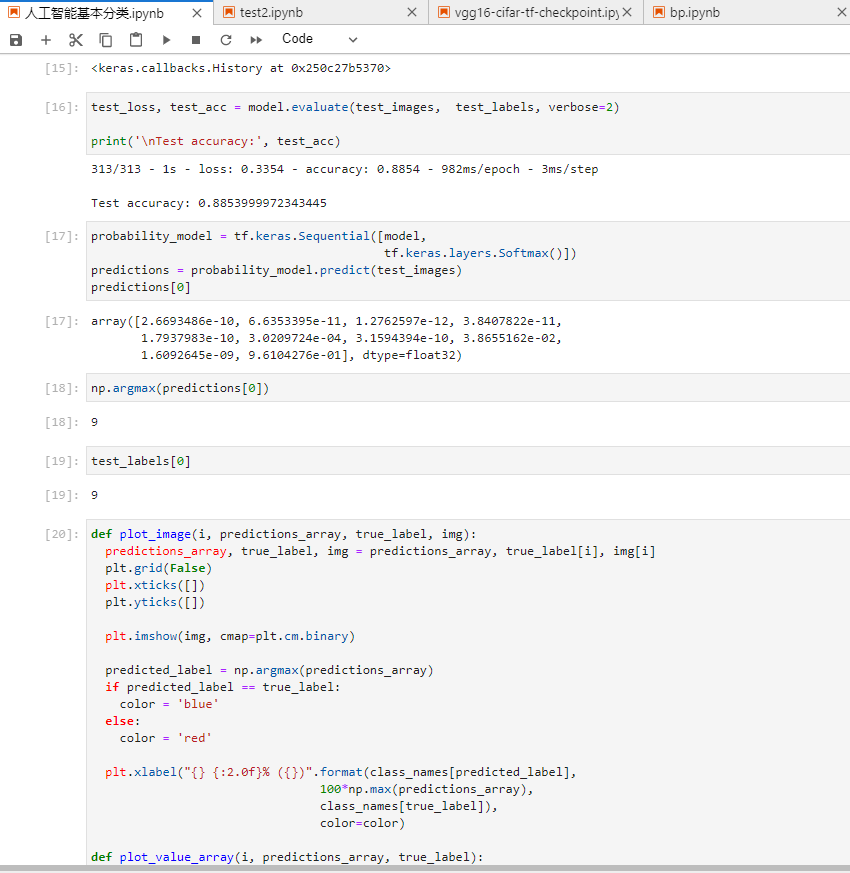
Task: Close the bp.ipynb tab
Action: 841,13
